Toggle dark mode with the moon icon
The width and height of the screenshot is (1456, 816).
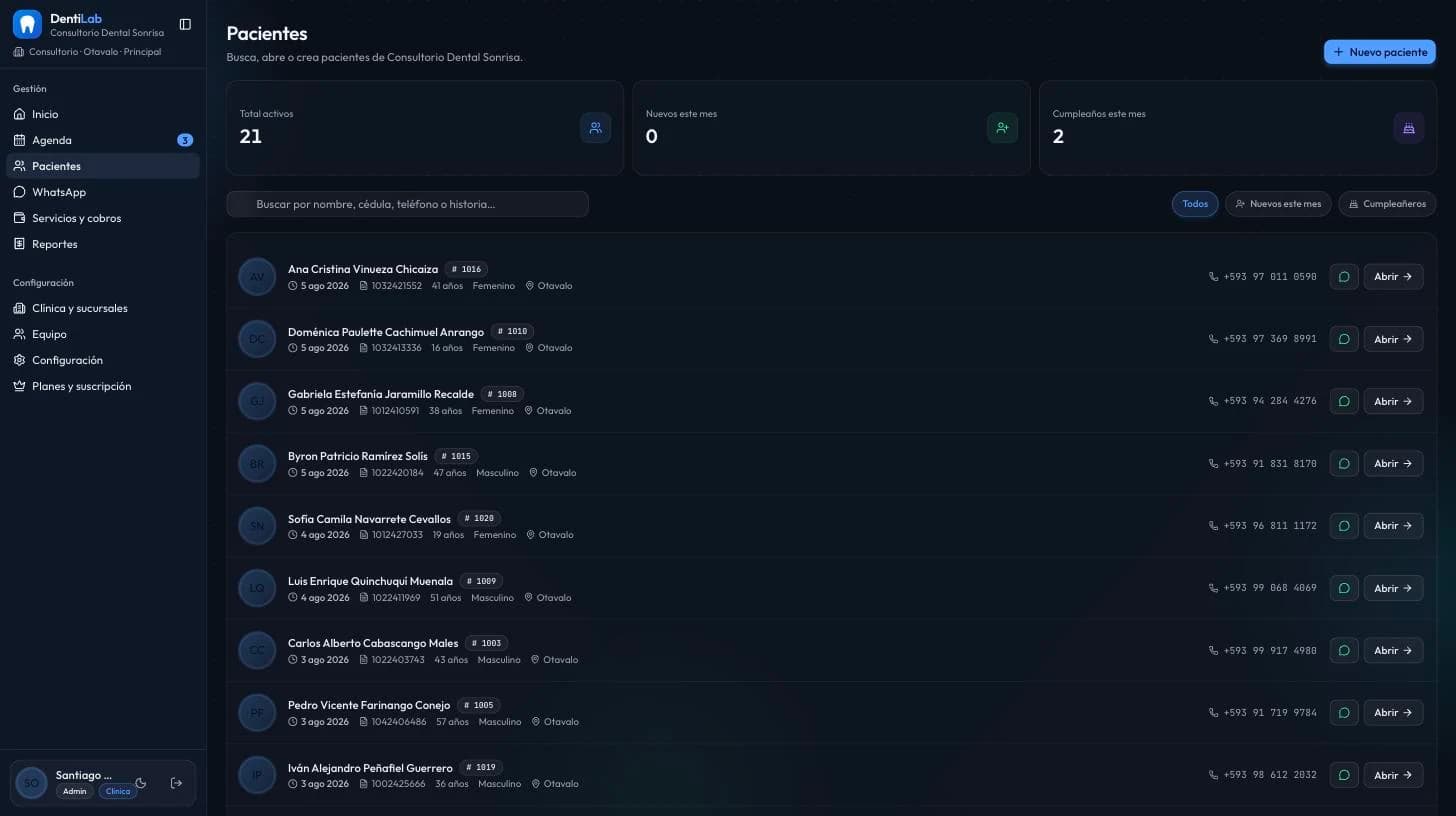coord(141,783)
